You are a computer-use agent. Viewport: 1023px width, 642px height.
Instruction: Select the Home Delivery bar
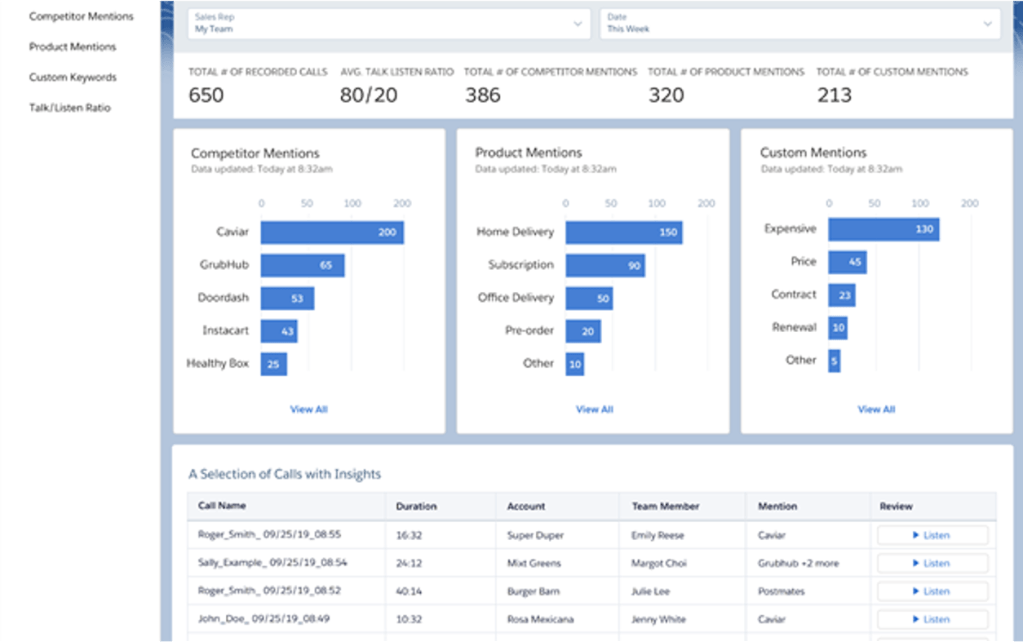coord(623,233)
